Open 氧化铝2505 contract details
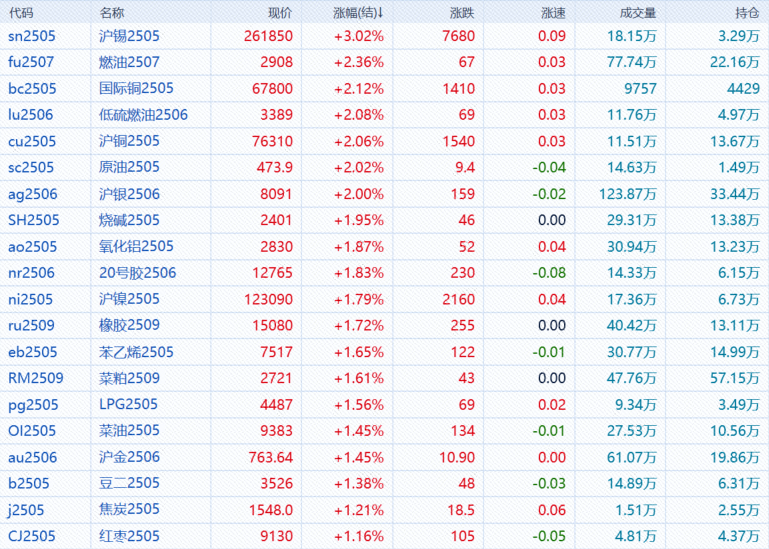769x549 pixels. coord(136,246)
